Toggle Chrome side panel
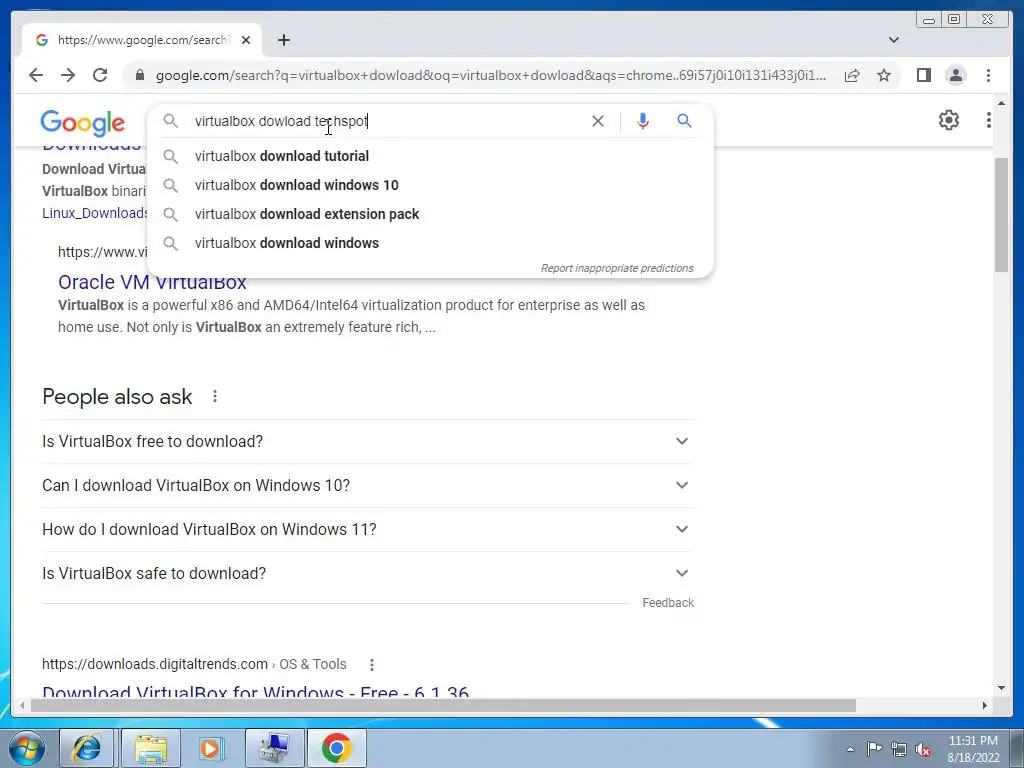 pos(923,75)
